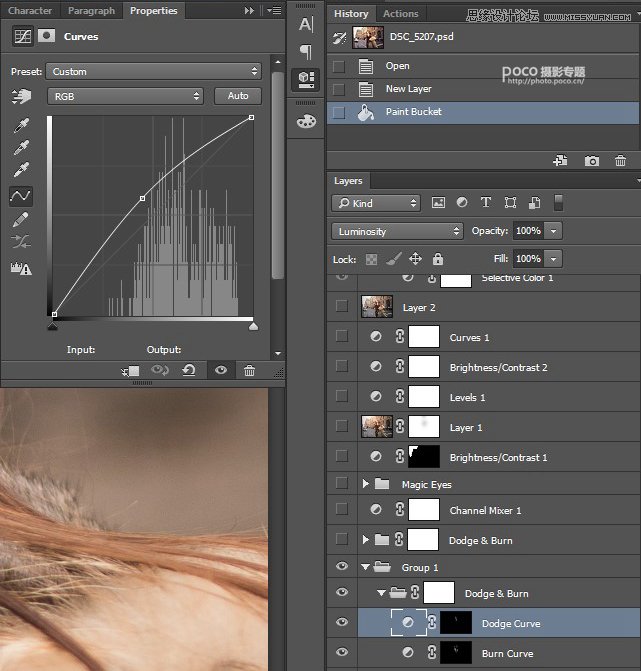Open the Luminosity blend mode dropdown

pyautogui.click(x=398, y=231)
